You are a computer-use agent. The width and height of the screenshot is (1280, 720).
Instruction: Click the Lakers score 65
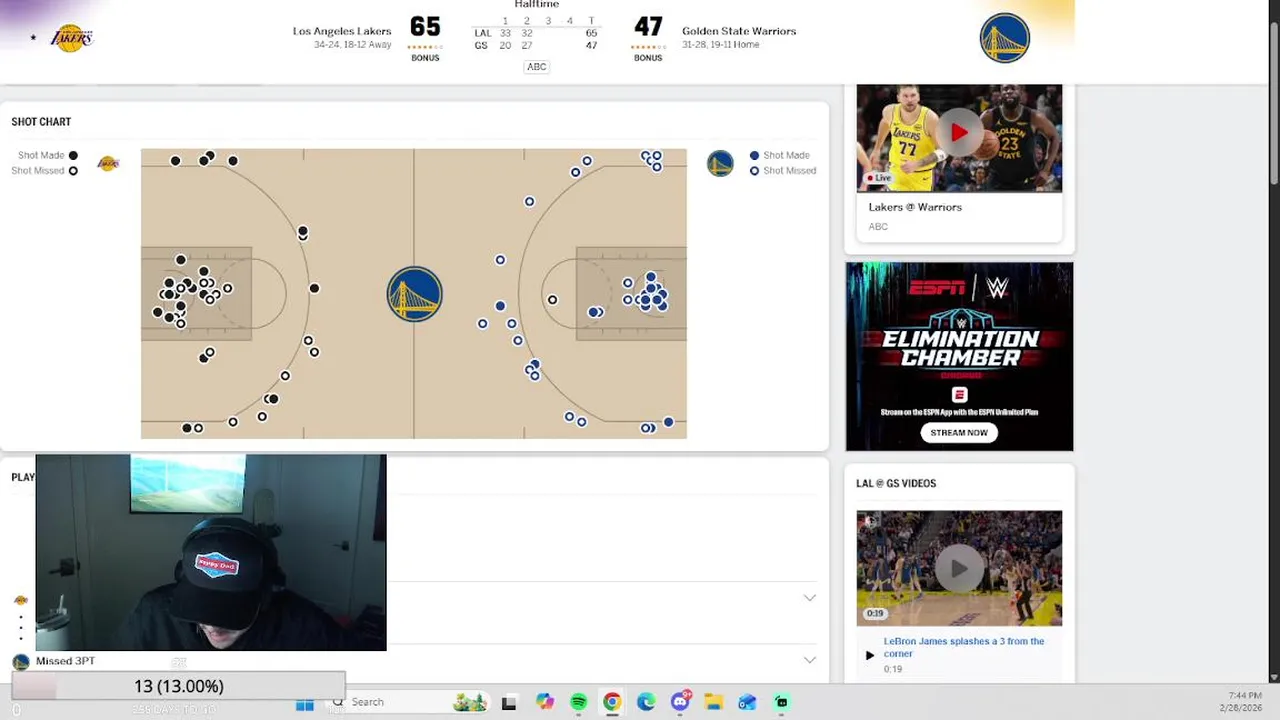tap(425, 28)
